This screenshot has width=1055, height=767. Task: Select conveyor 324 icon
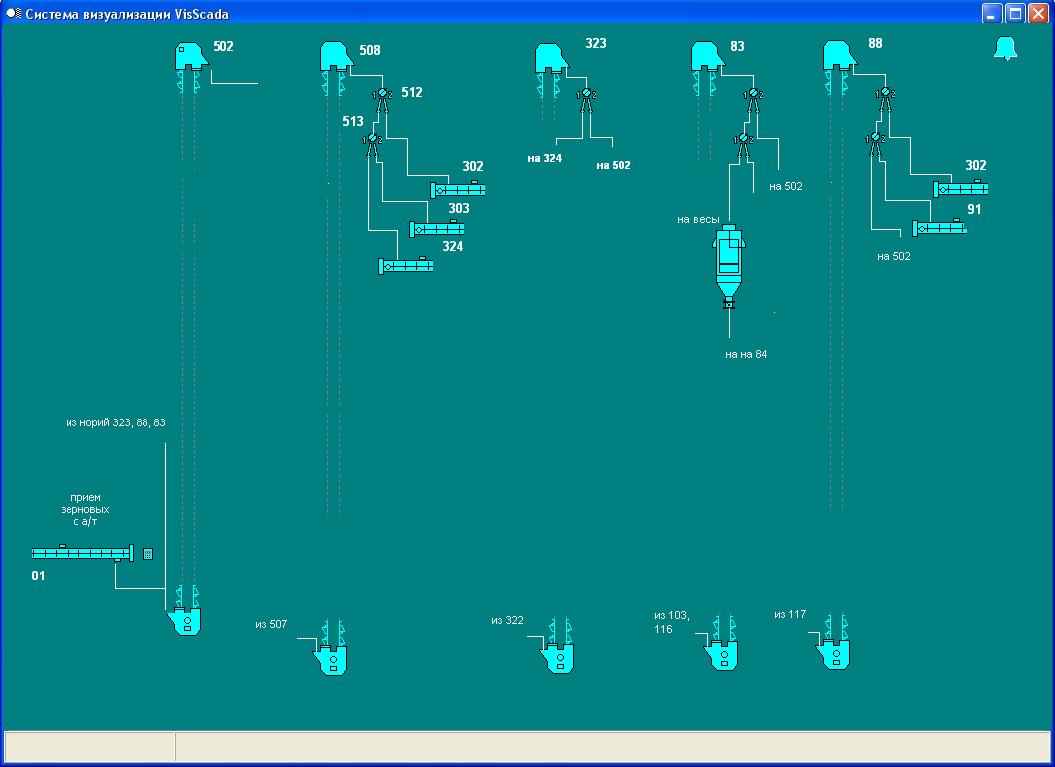tap(406, 266)
